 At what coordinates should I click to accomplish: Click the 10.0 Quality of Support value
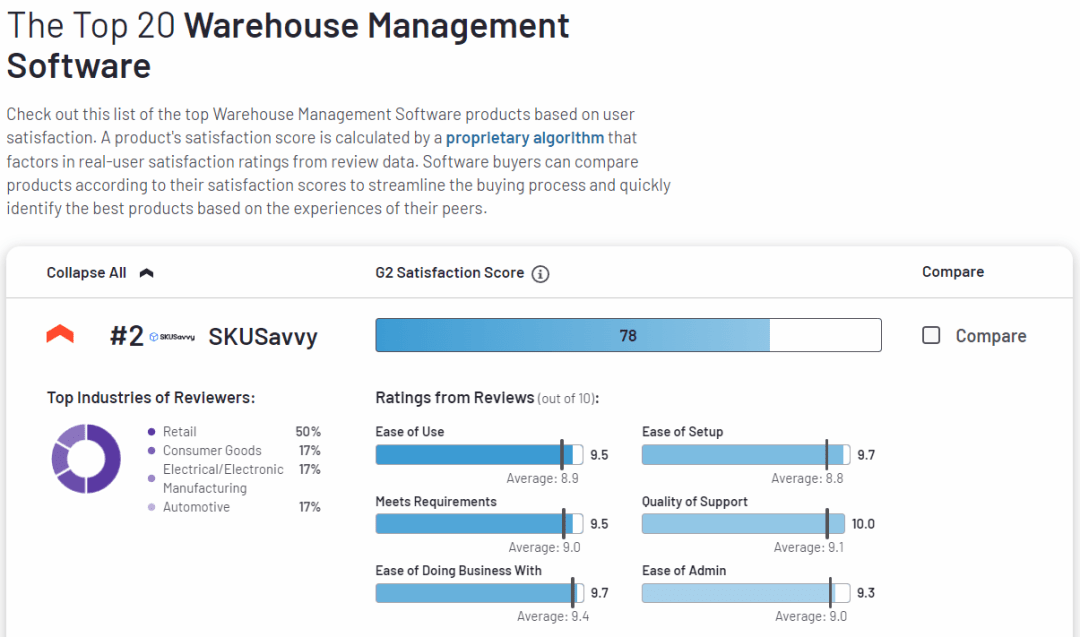pos(863,524)
